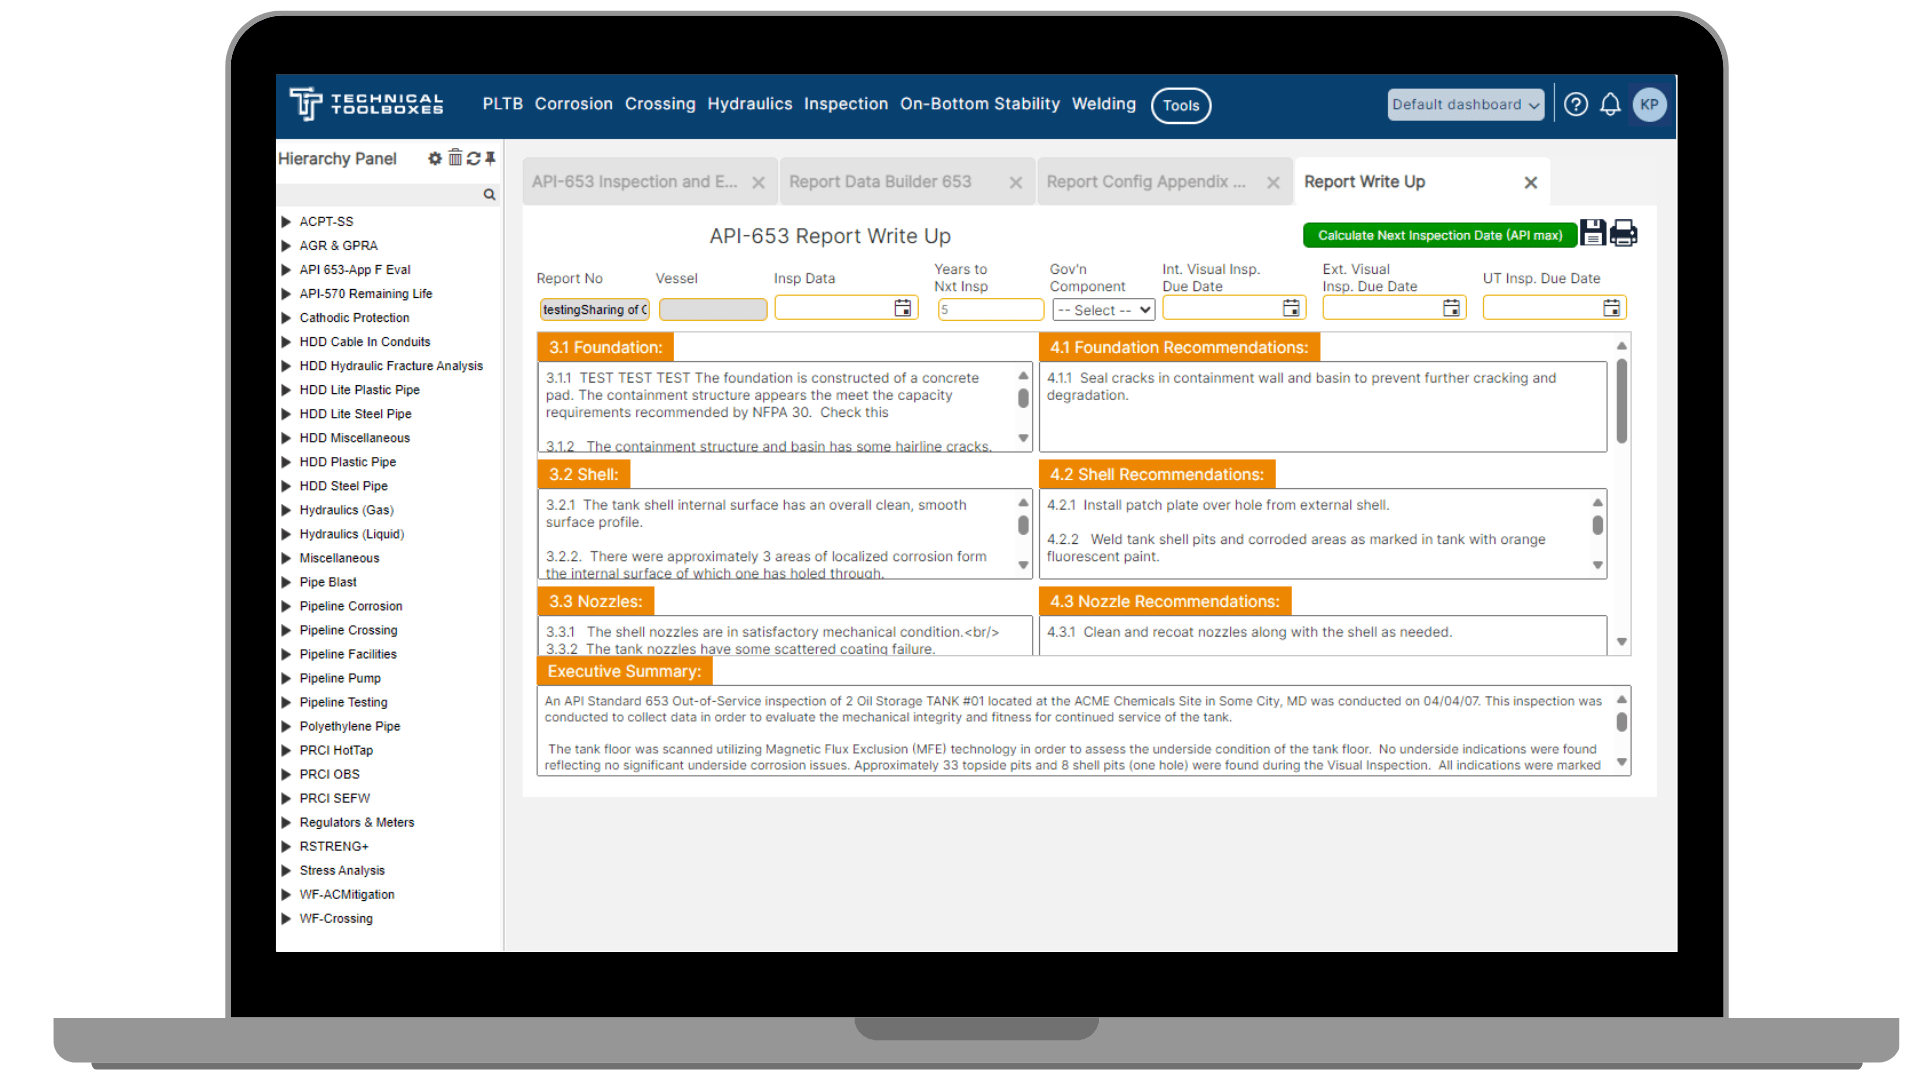The image size is (1920, 1080).
Task: Open the On-Bottom Stability menu
Action: [x=979, y=104]
